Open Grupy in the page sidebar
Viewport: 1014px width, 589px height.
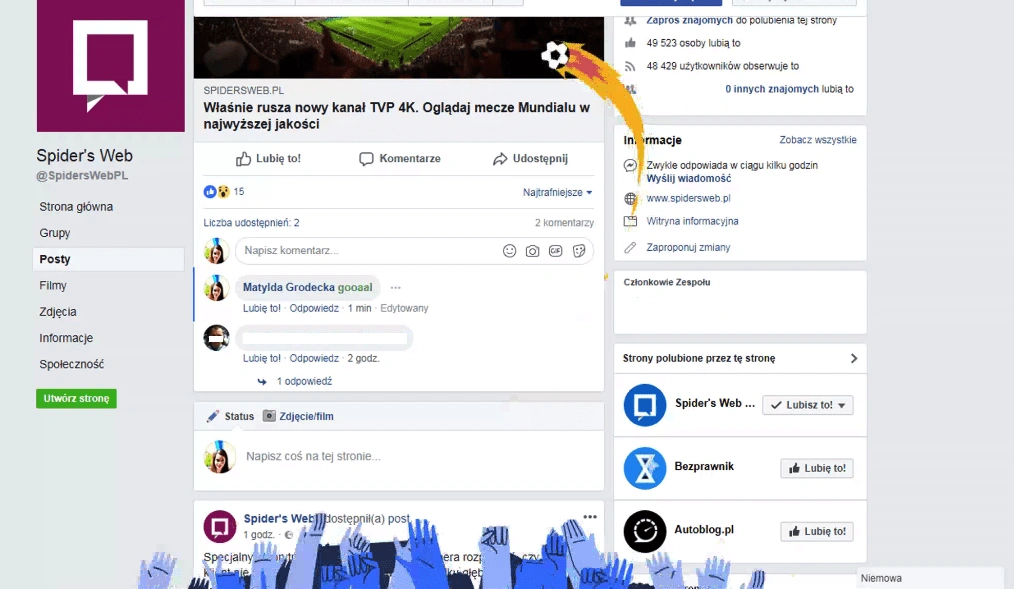(55, 233)
